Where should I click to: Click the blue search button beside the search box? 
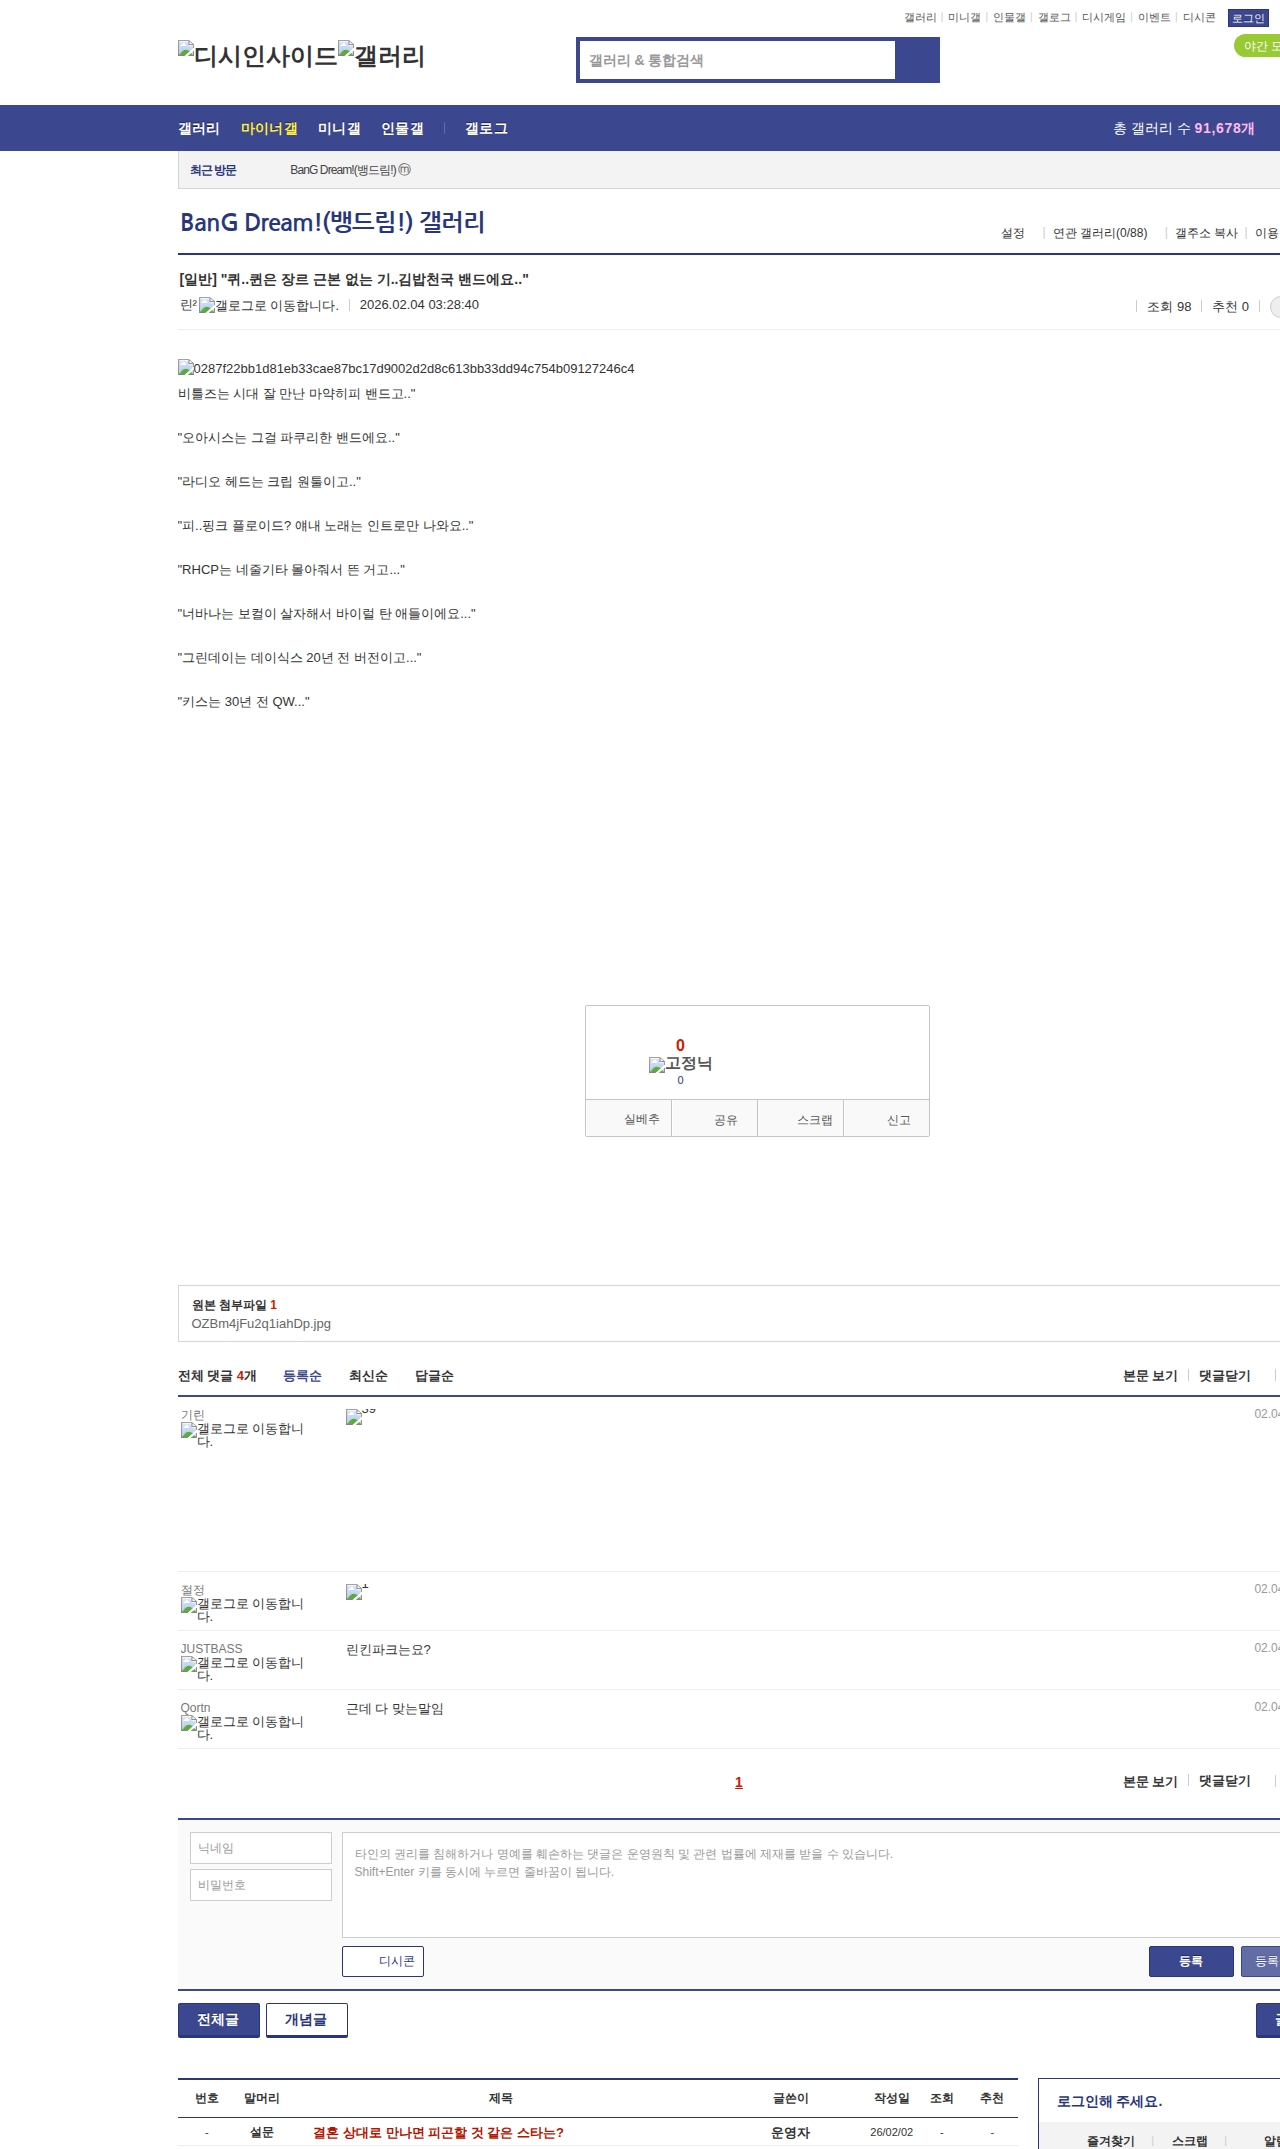(917, 60)
